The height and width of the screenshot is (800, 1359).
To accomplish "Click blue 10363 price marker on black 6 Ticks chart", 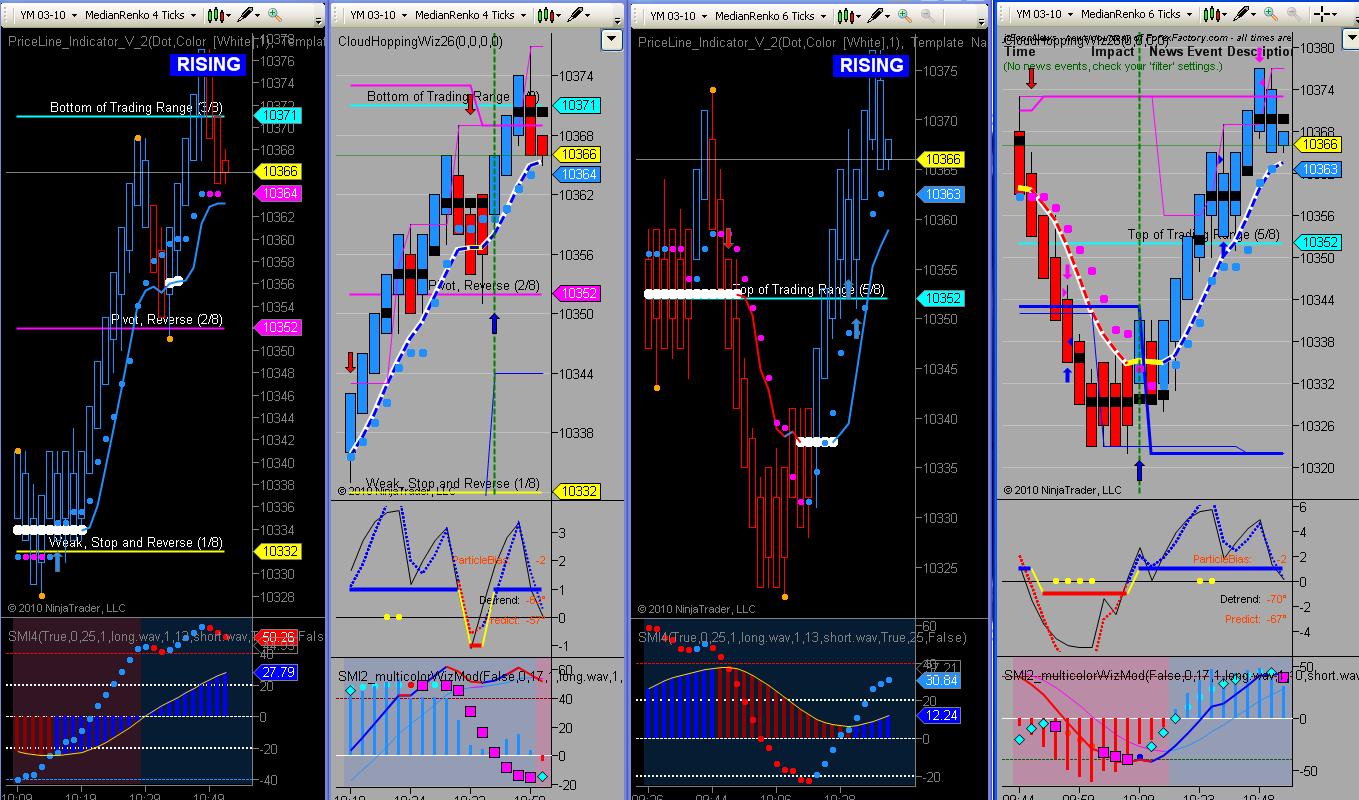I will pos(940,195).
